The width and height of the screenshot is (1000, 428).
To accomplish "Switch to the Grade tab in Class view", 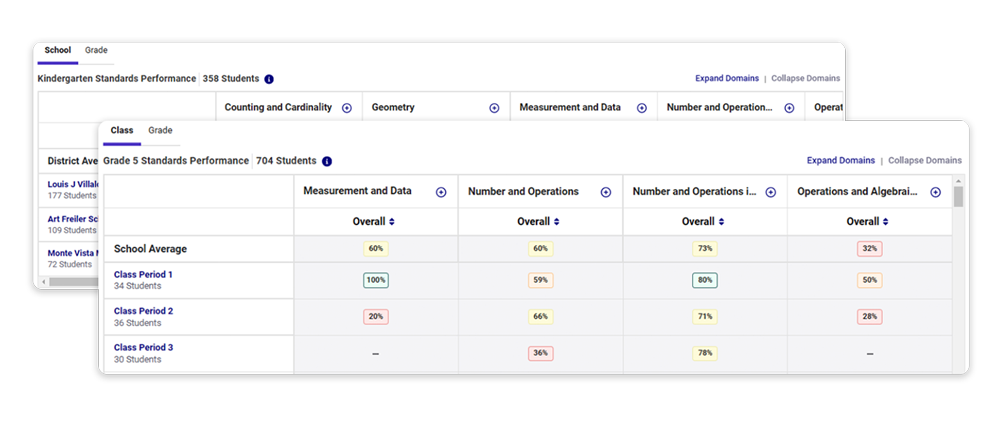I will [x=160, y=130].
